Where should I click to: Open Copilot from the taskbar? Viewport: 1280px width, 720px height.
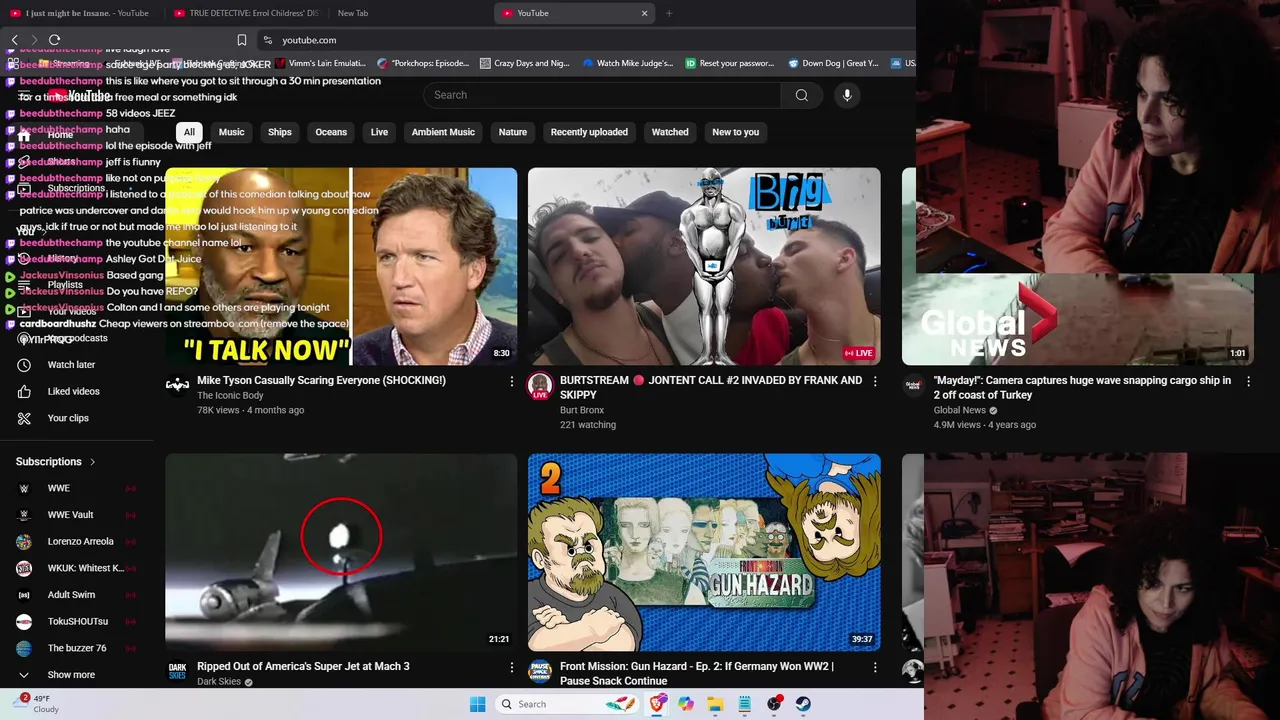pyautogui.click(x=686, y=704)
